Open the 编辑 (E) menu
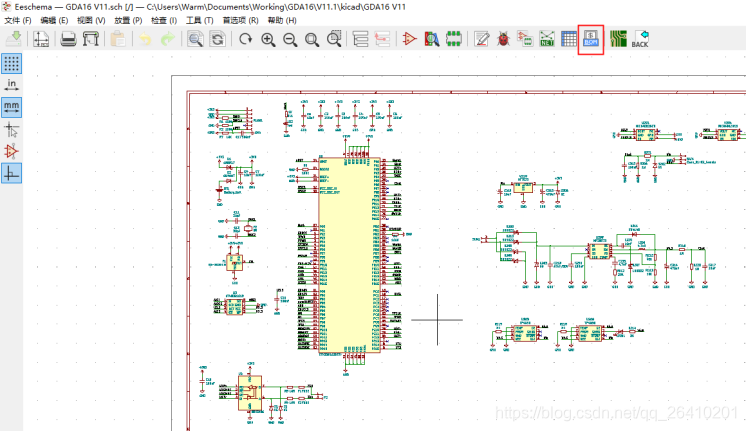 54,20
